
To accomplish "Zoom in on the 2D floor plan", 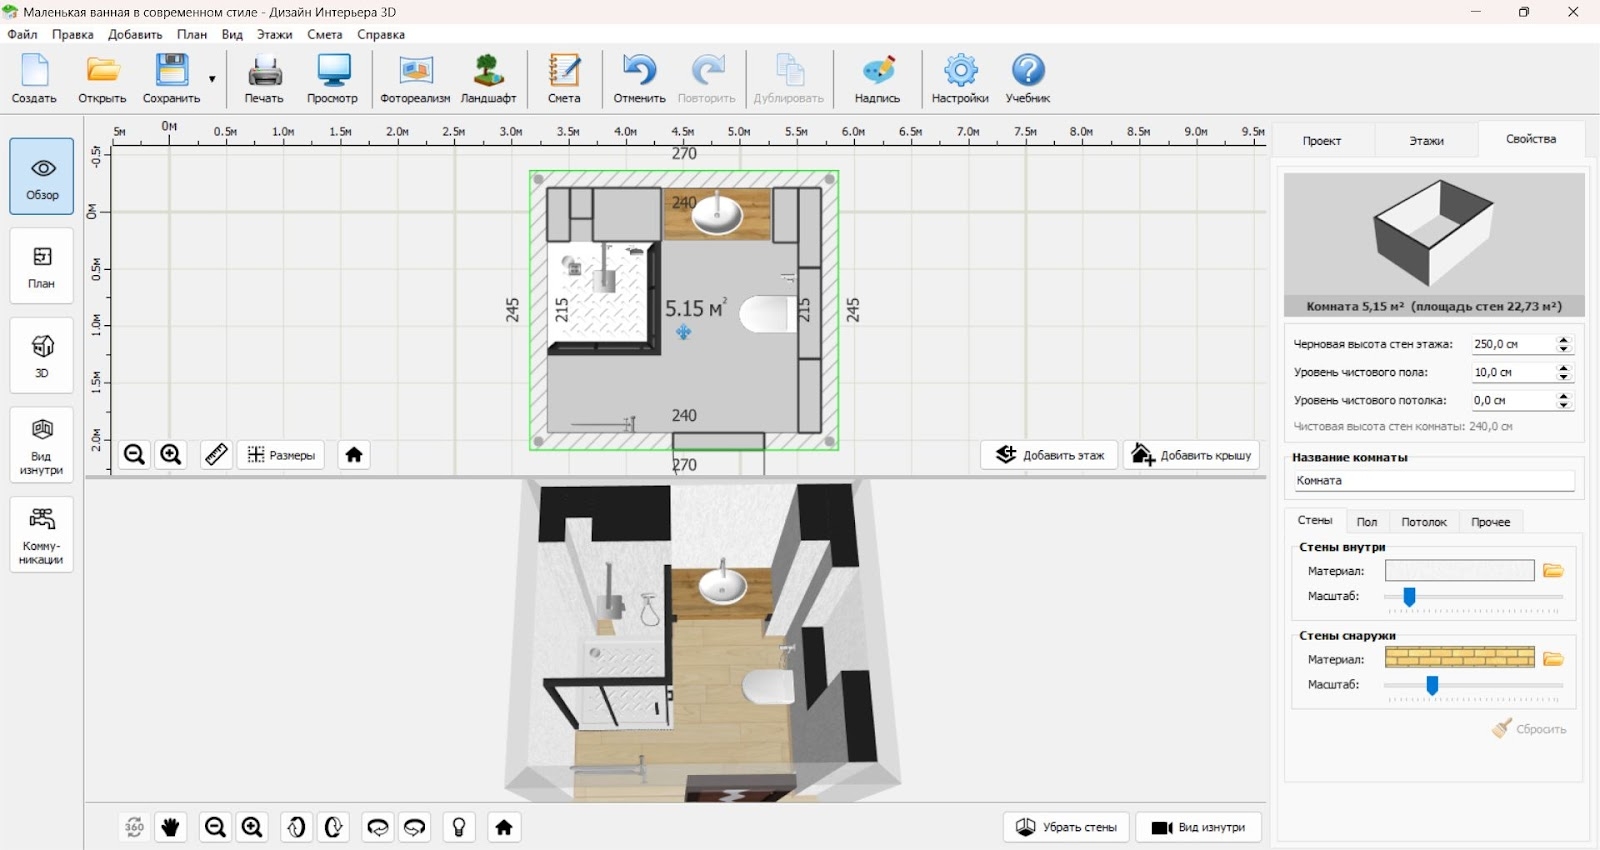I will pos(171,455).
